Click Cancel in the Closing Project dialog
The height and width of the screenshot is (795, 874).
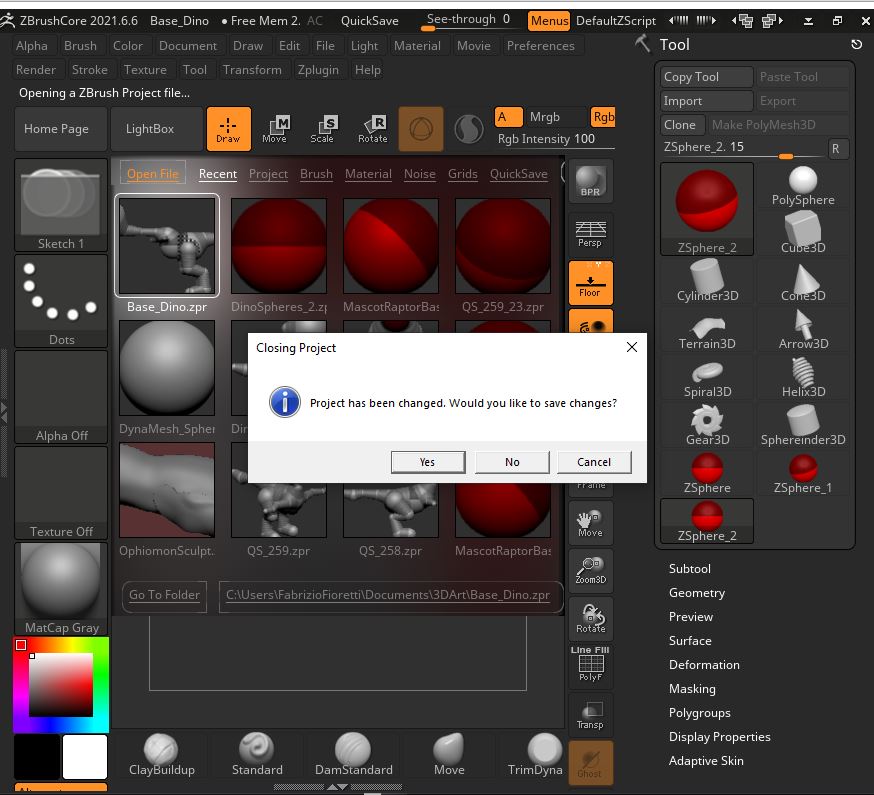pos(594,461)
